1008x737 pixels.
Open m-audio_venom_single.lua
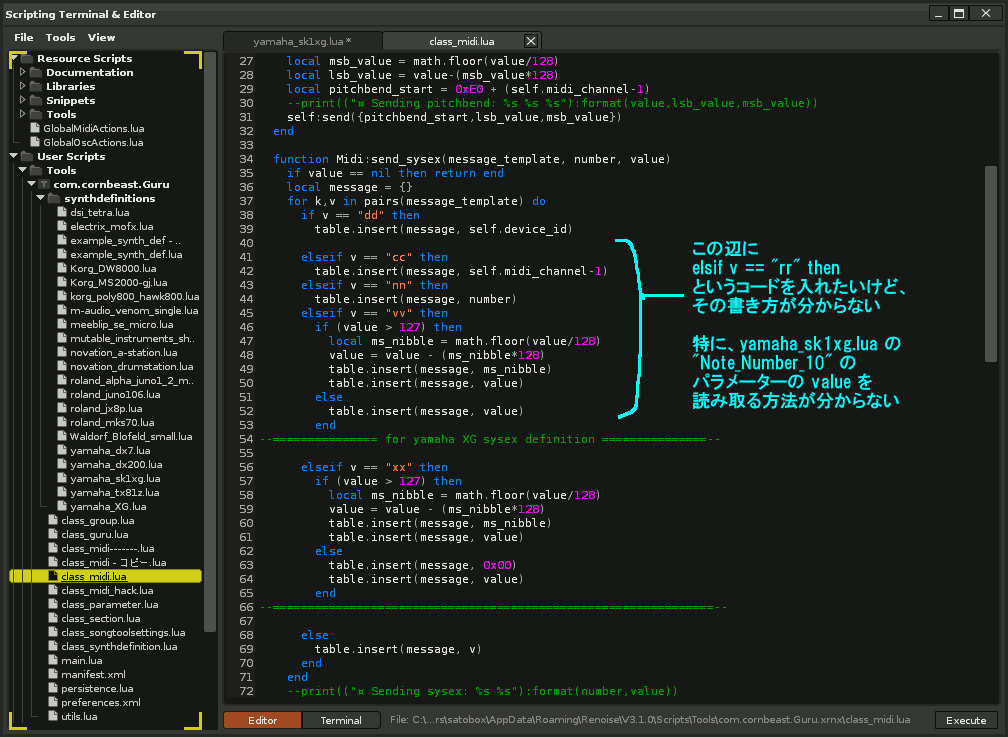(x=134, y=311)
